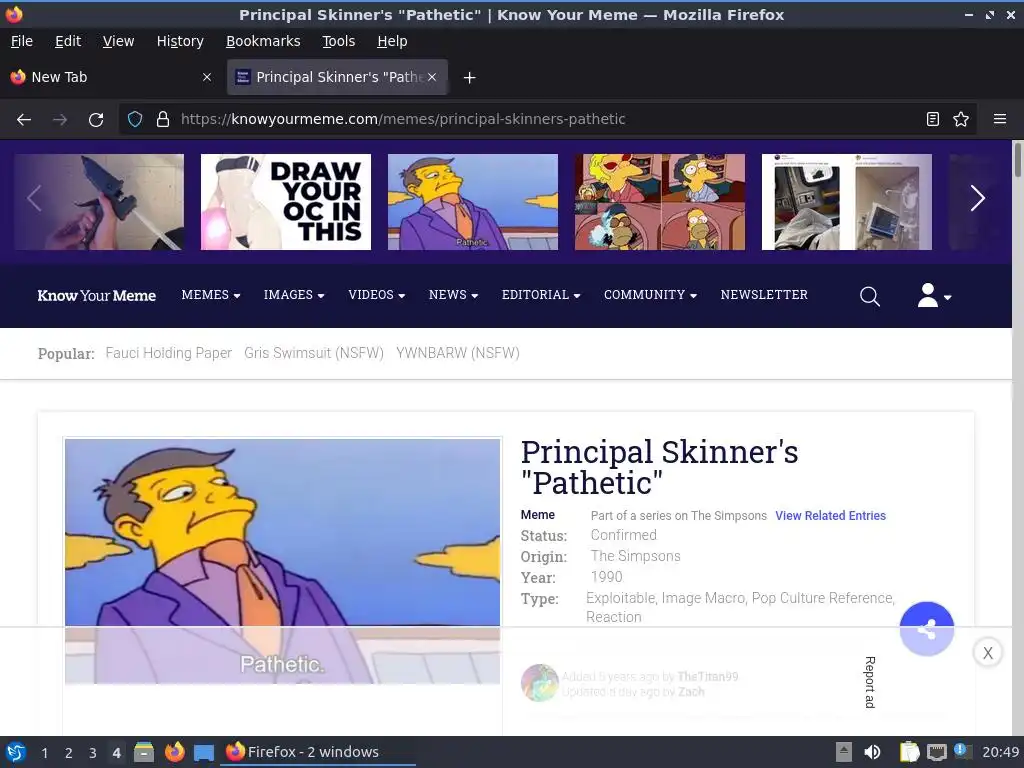This screenshot has height=768, width=1024.
Task: Show site security lock info
Action: tap(163, 119)
